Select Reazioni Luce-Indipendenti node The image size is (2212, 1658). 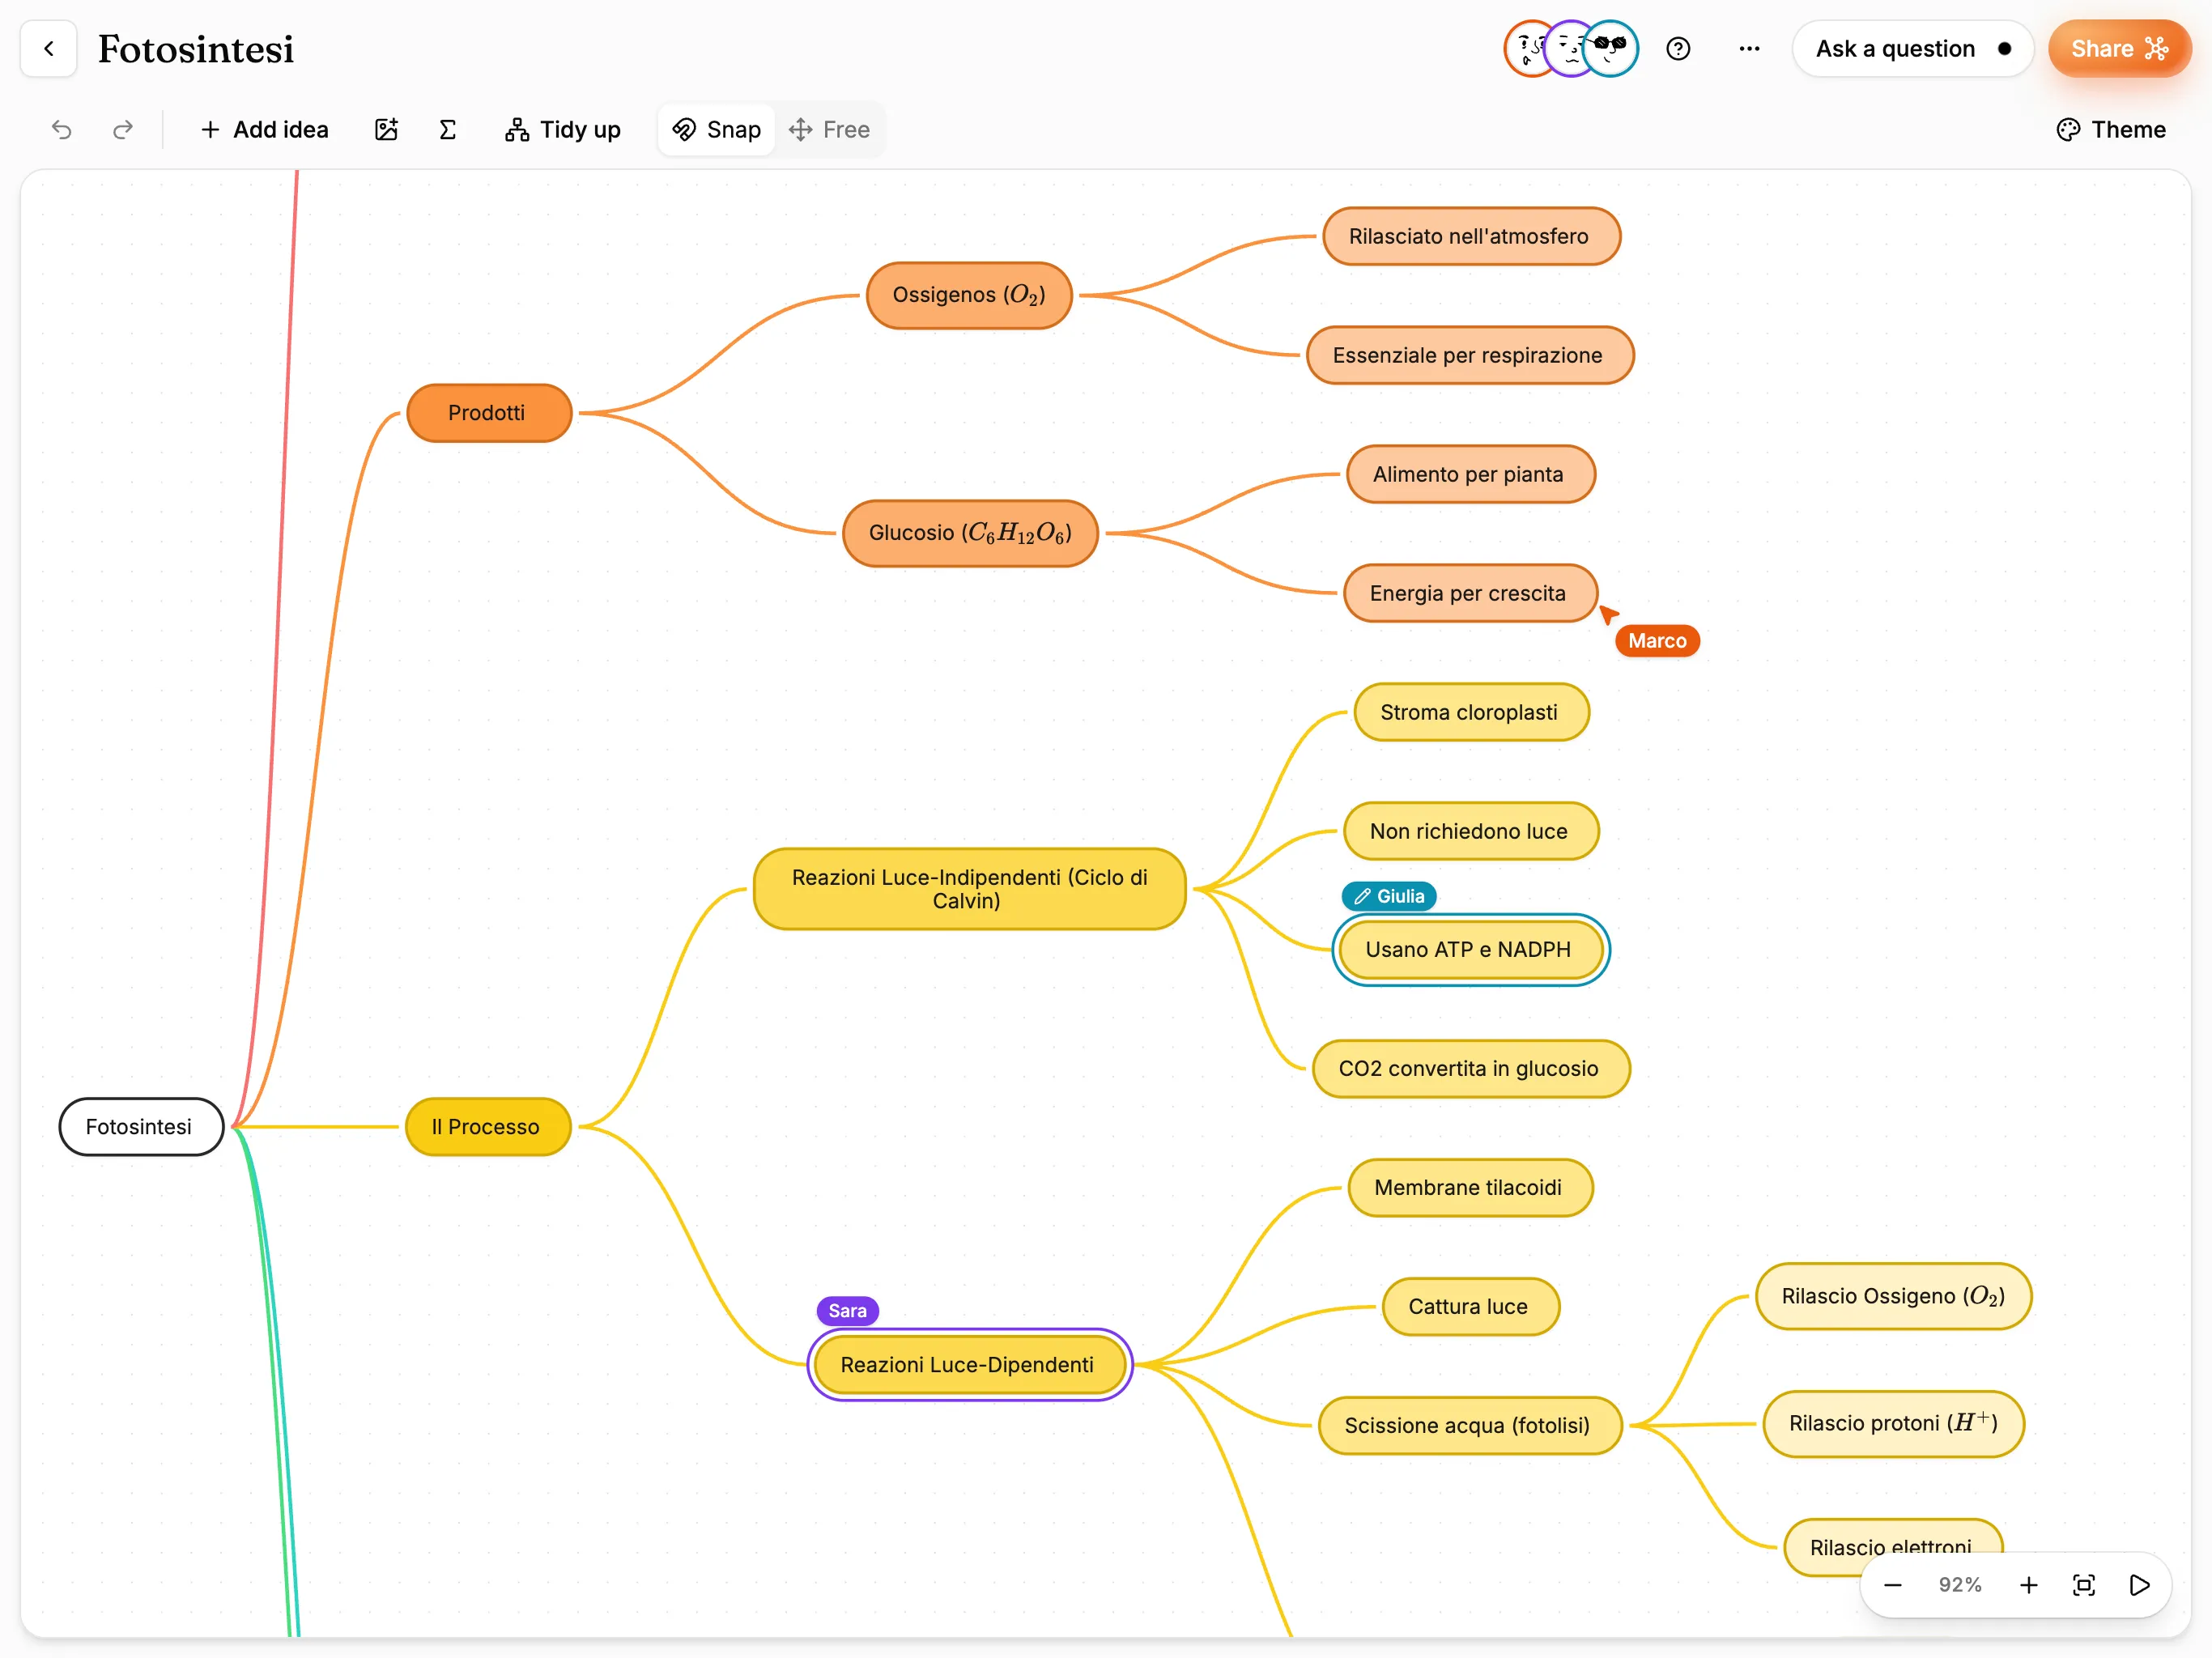click(969, 889)
